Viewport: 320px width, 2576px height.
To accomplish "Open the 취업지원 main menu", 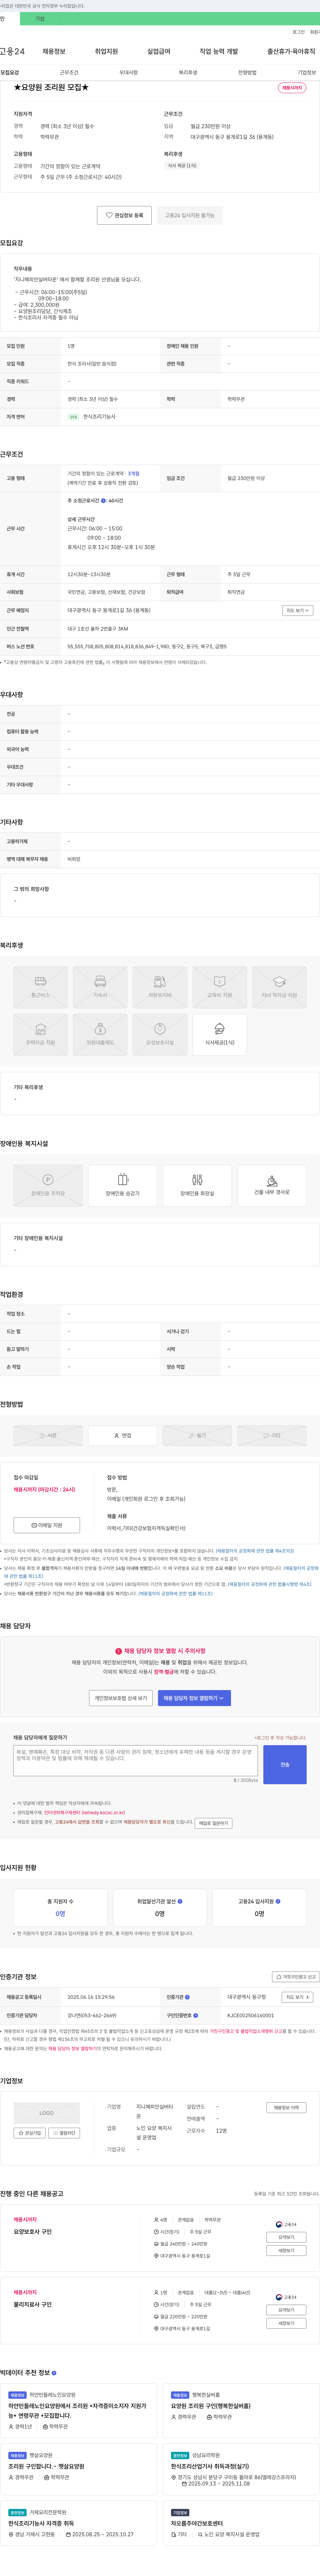I will (x=106, y=51).
